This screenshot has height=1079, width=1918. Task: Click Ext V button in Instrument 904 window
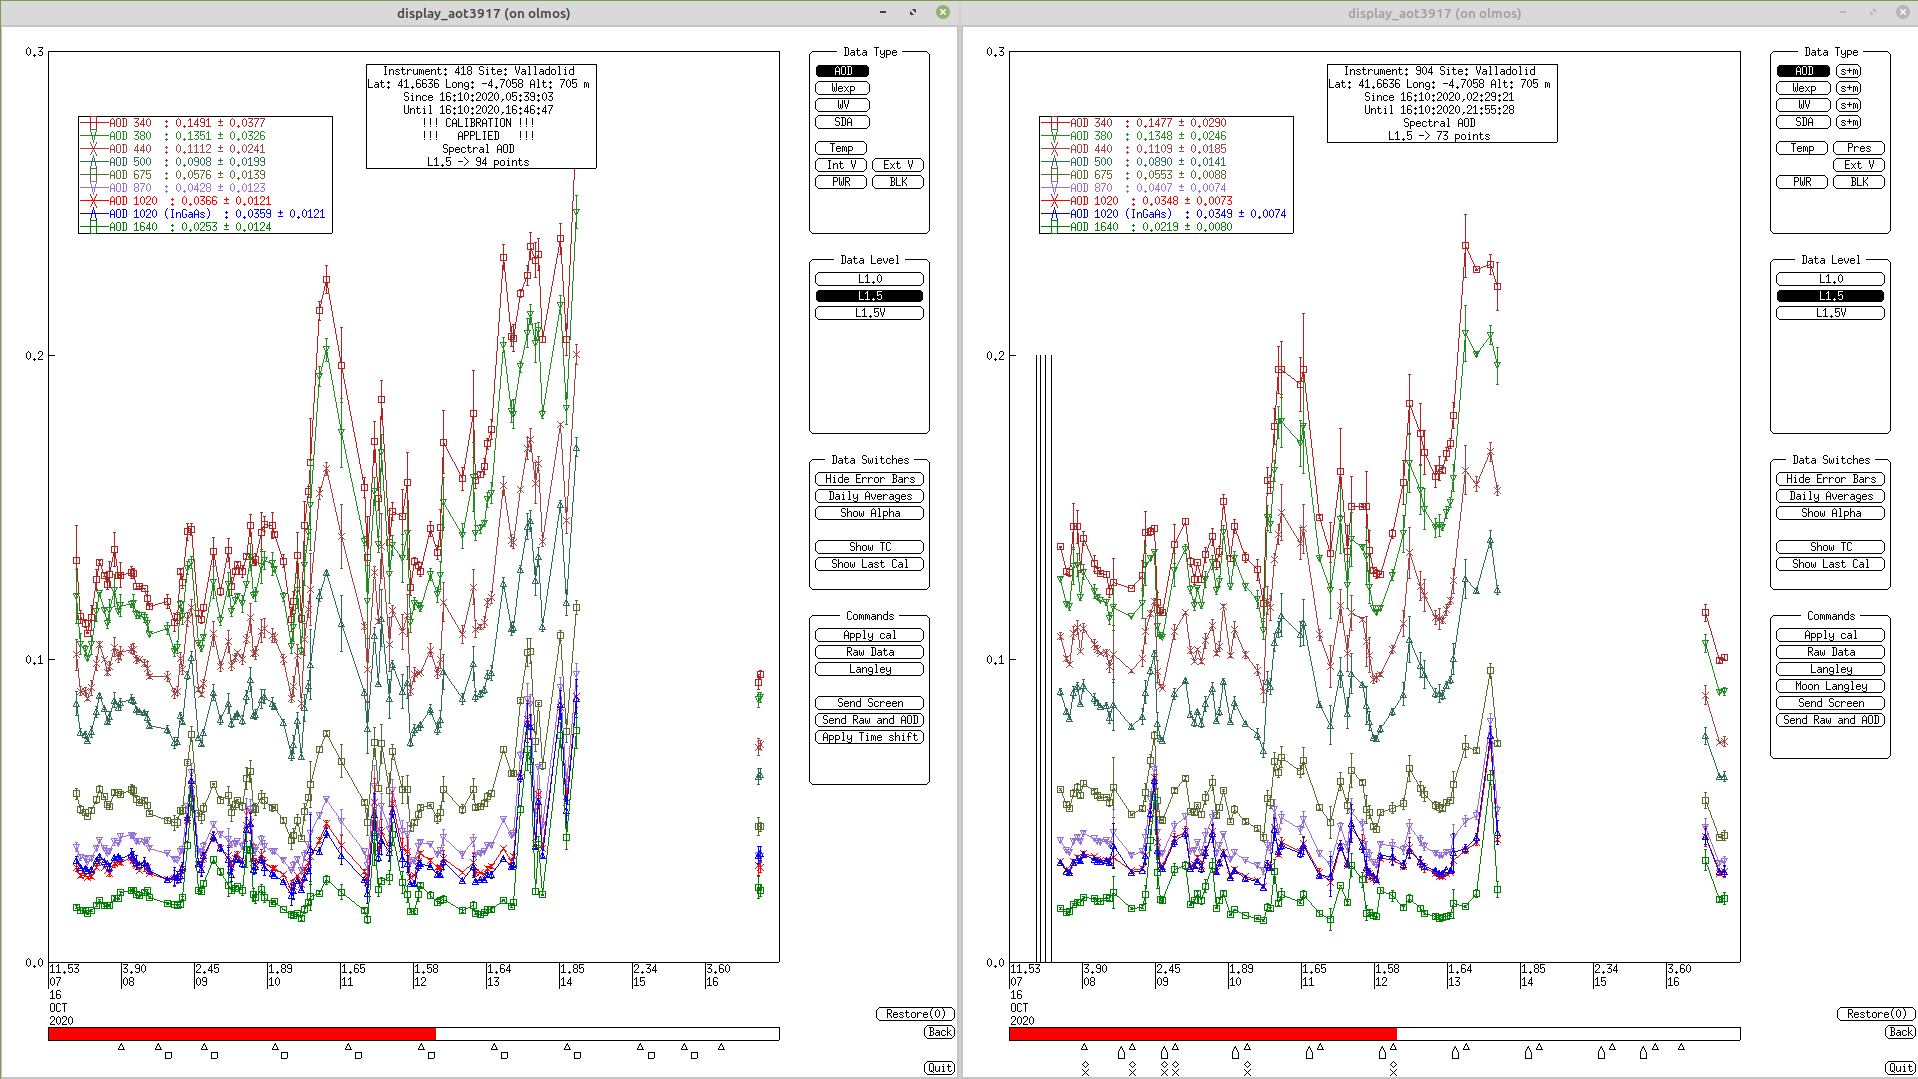tap(1859, 165)
